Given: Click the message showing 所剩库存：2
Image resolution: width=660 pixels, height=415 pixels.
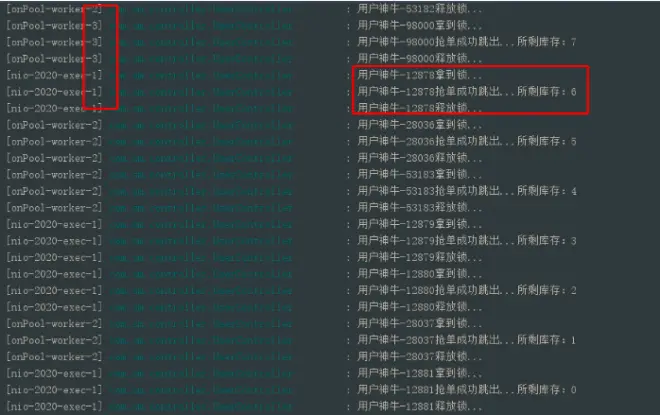Looking at the screenshot, I should [x=467, y=290].
